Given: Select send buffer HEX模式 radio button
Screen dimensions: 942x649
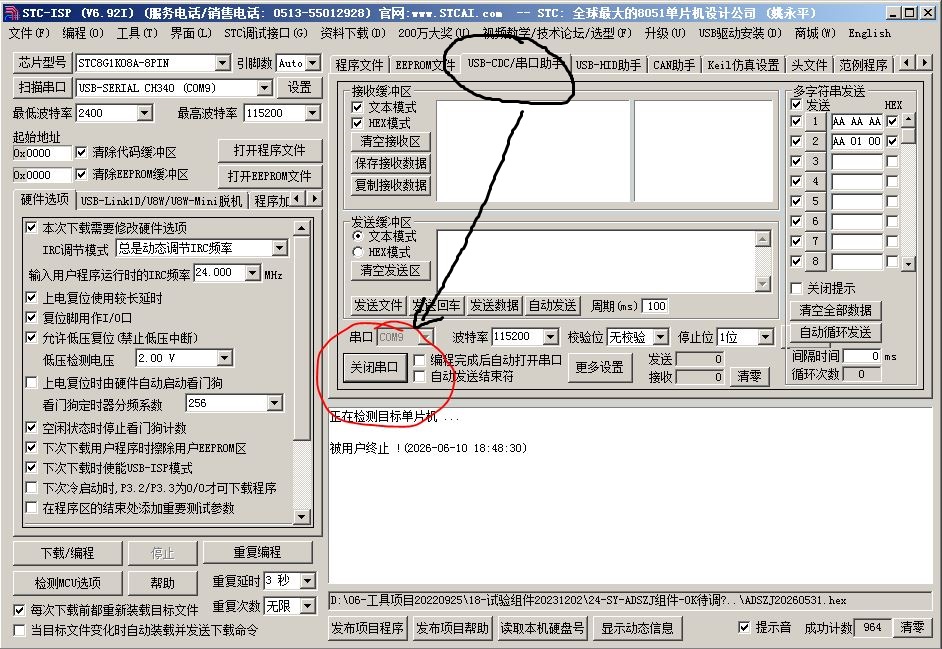Looking at the screenshot, I should (358, 252).
